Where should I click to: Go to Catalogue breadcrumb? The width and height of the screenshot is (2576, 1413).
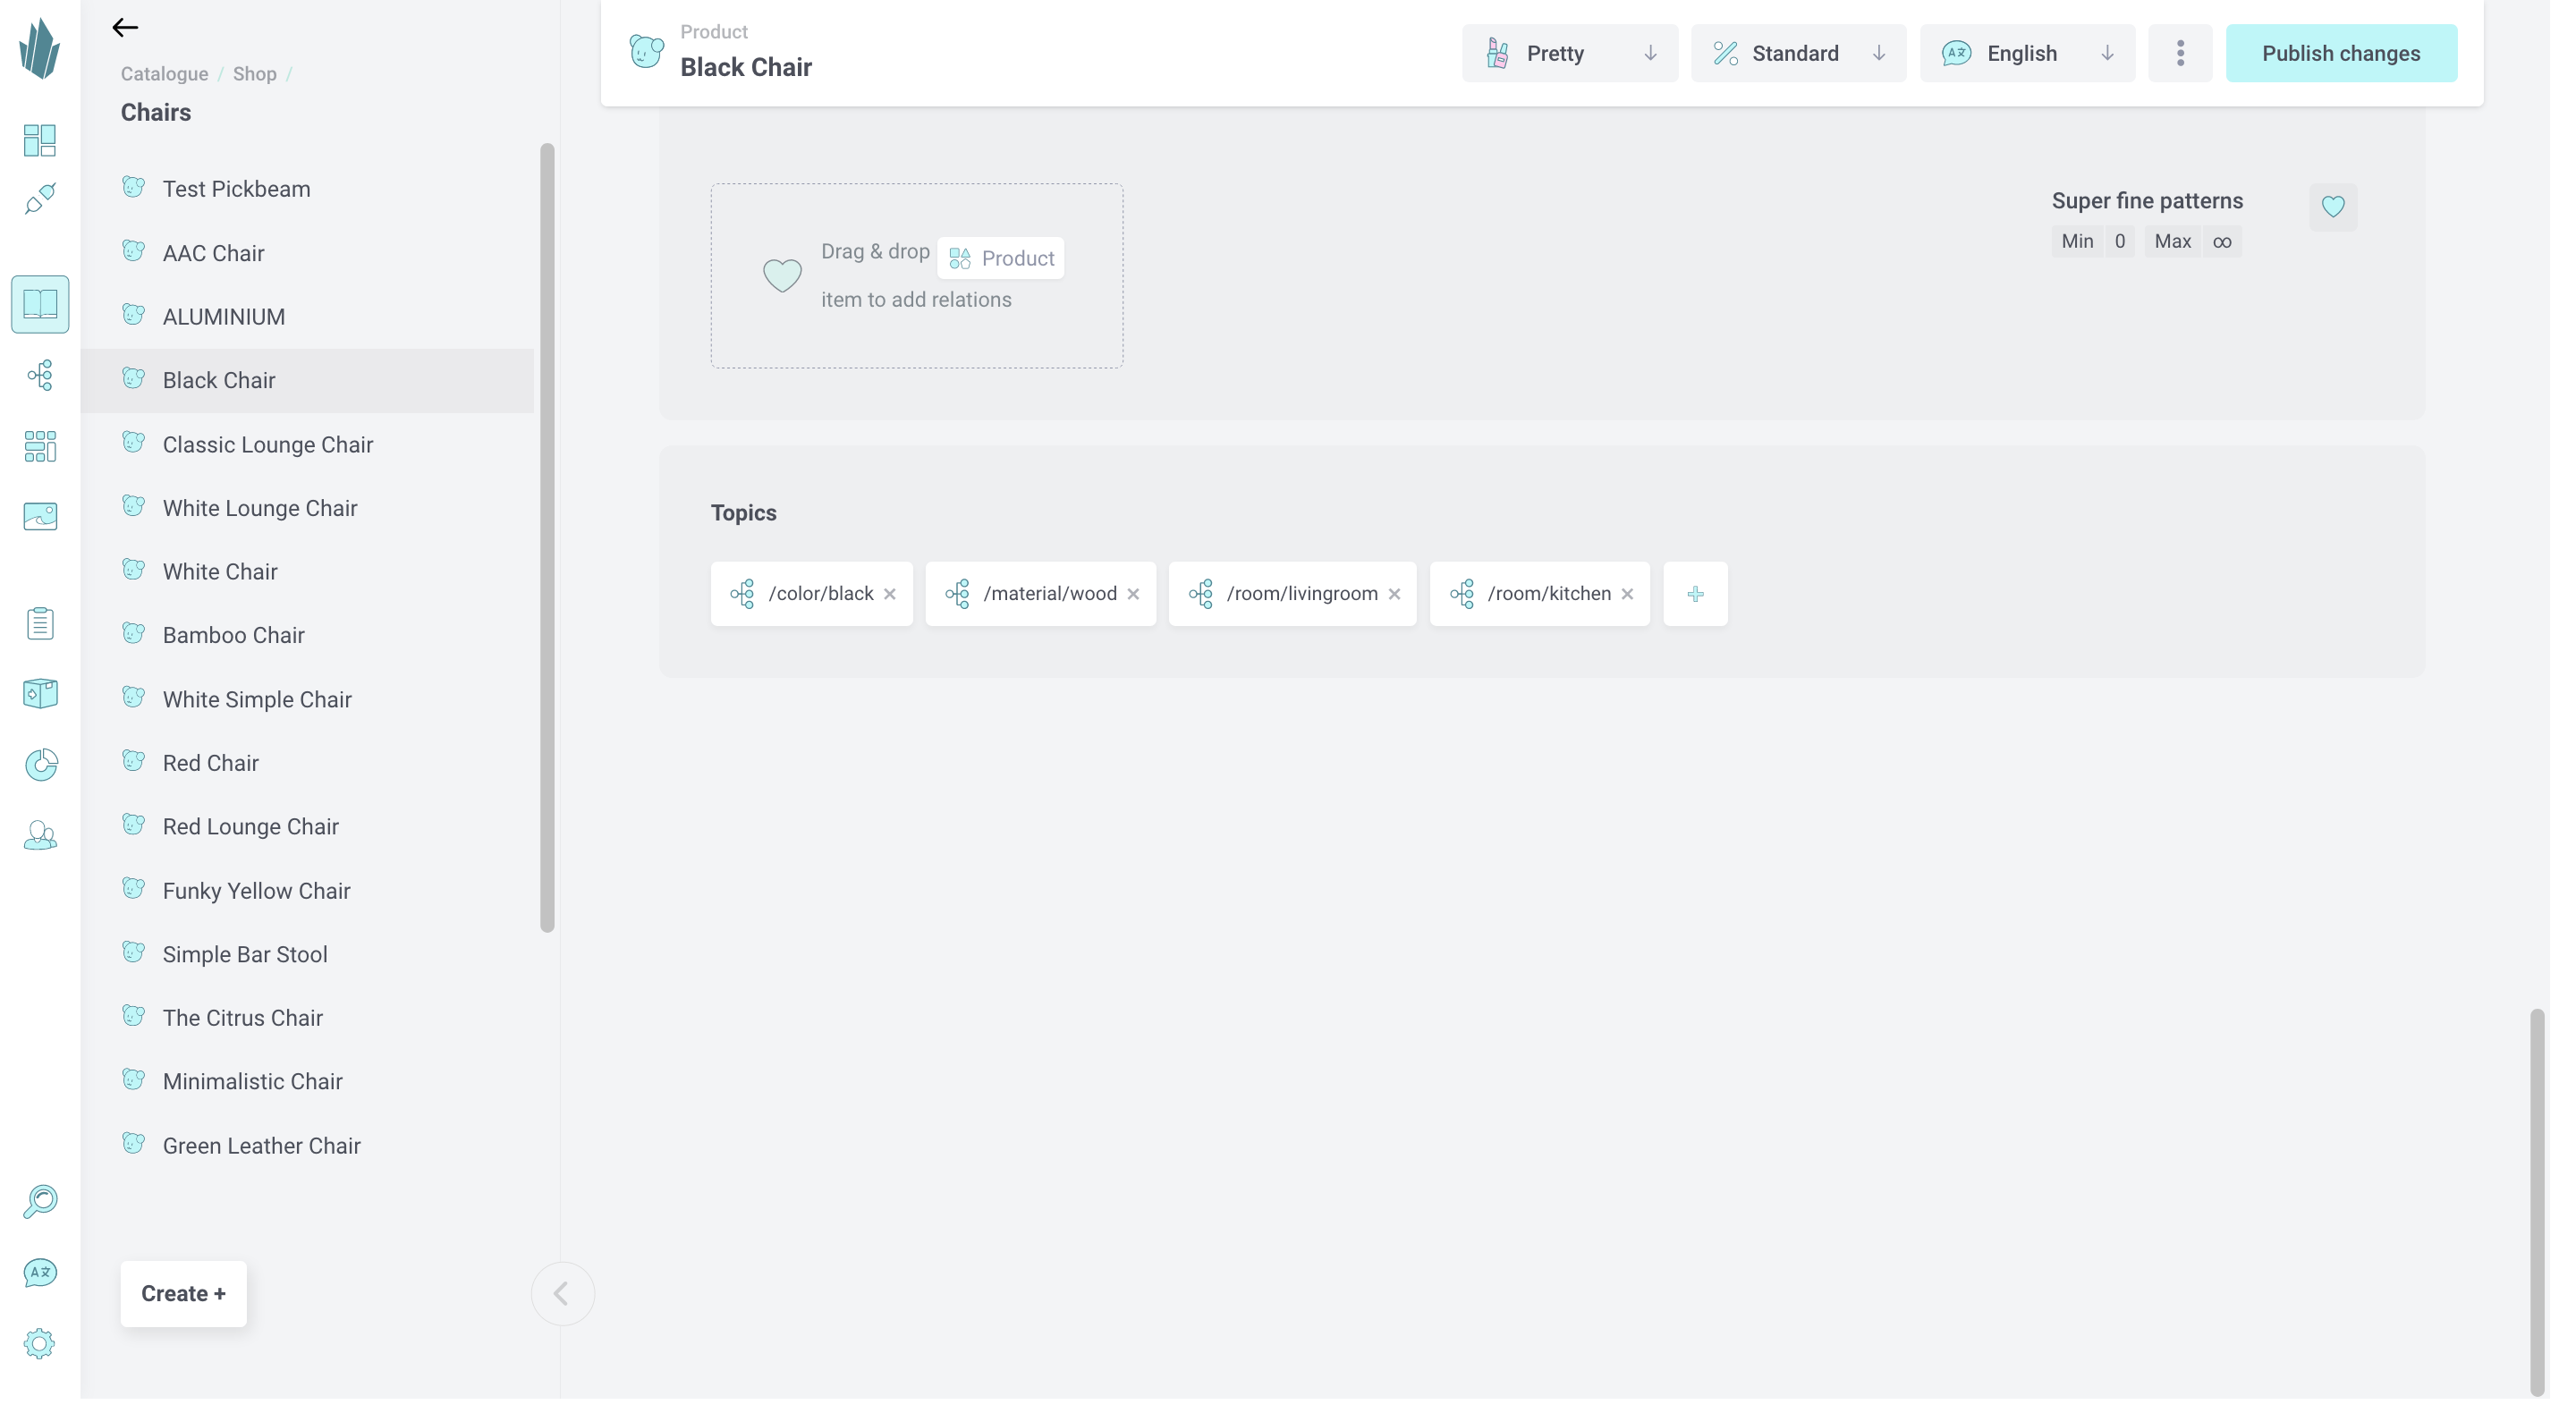tap(165, 74)
